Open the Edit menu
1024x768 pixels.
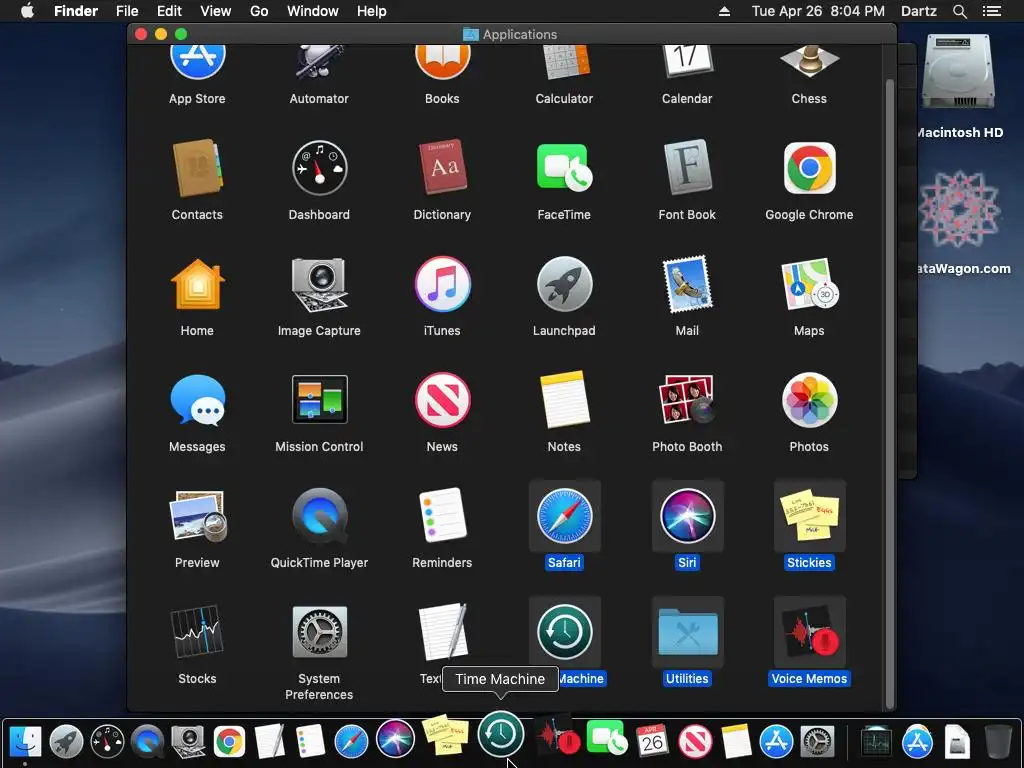pos(169,11)
